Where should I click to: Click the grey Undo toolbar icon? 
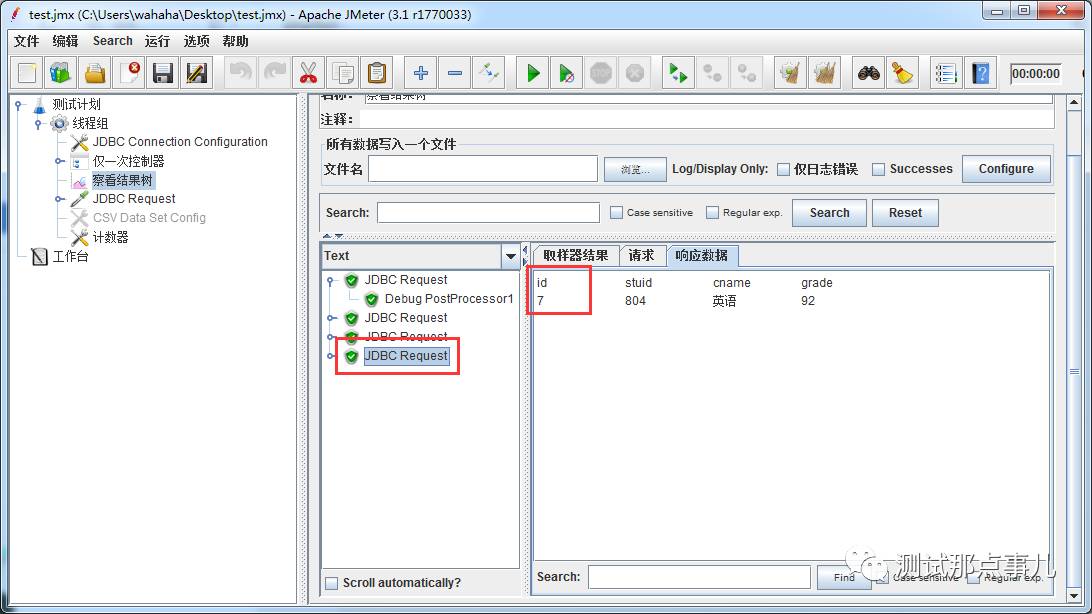pyautogui.click(x=240, y=73)
